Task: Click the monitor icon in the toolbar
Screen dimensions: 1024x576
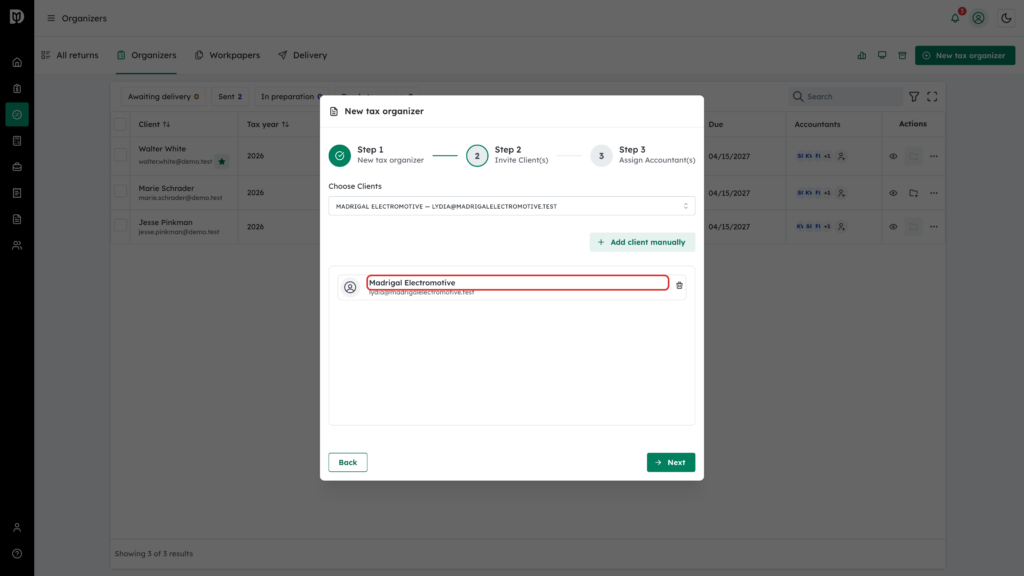Action: tap(882, 56)
